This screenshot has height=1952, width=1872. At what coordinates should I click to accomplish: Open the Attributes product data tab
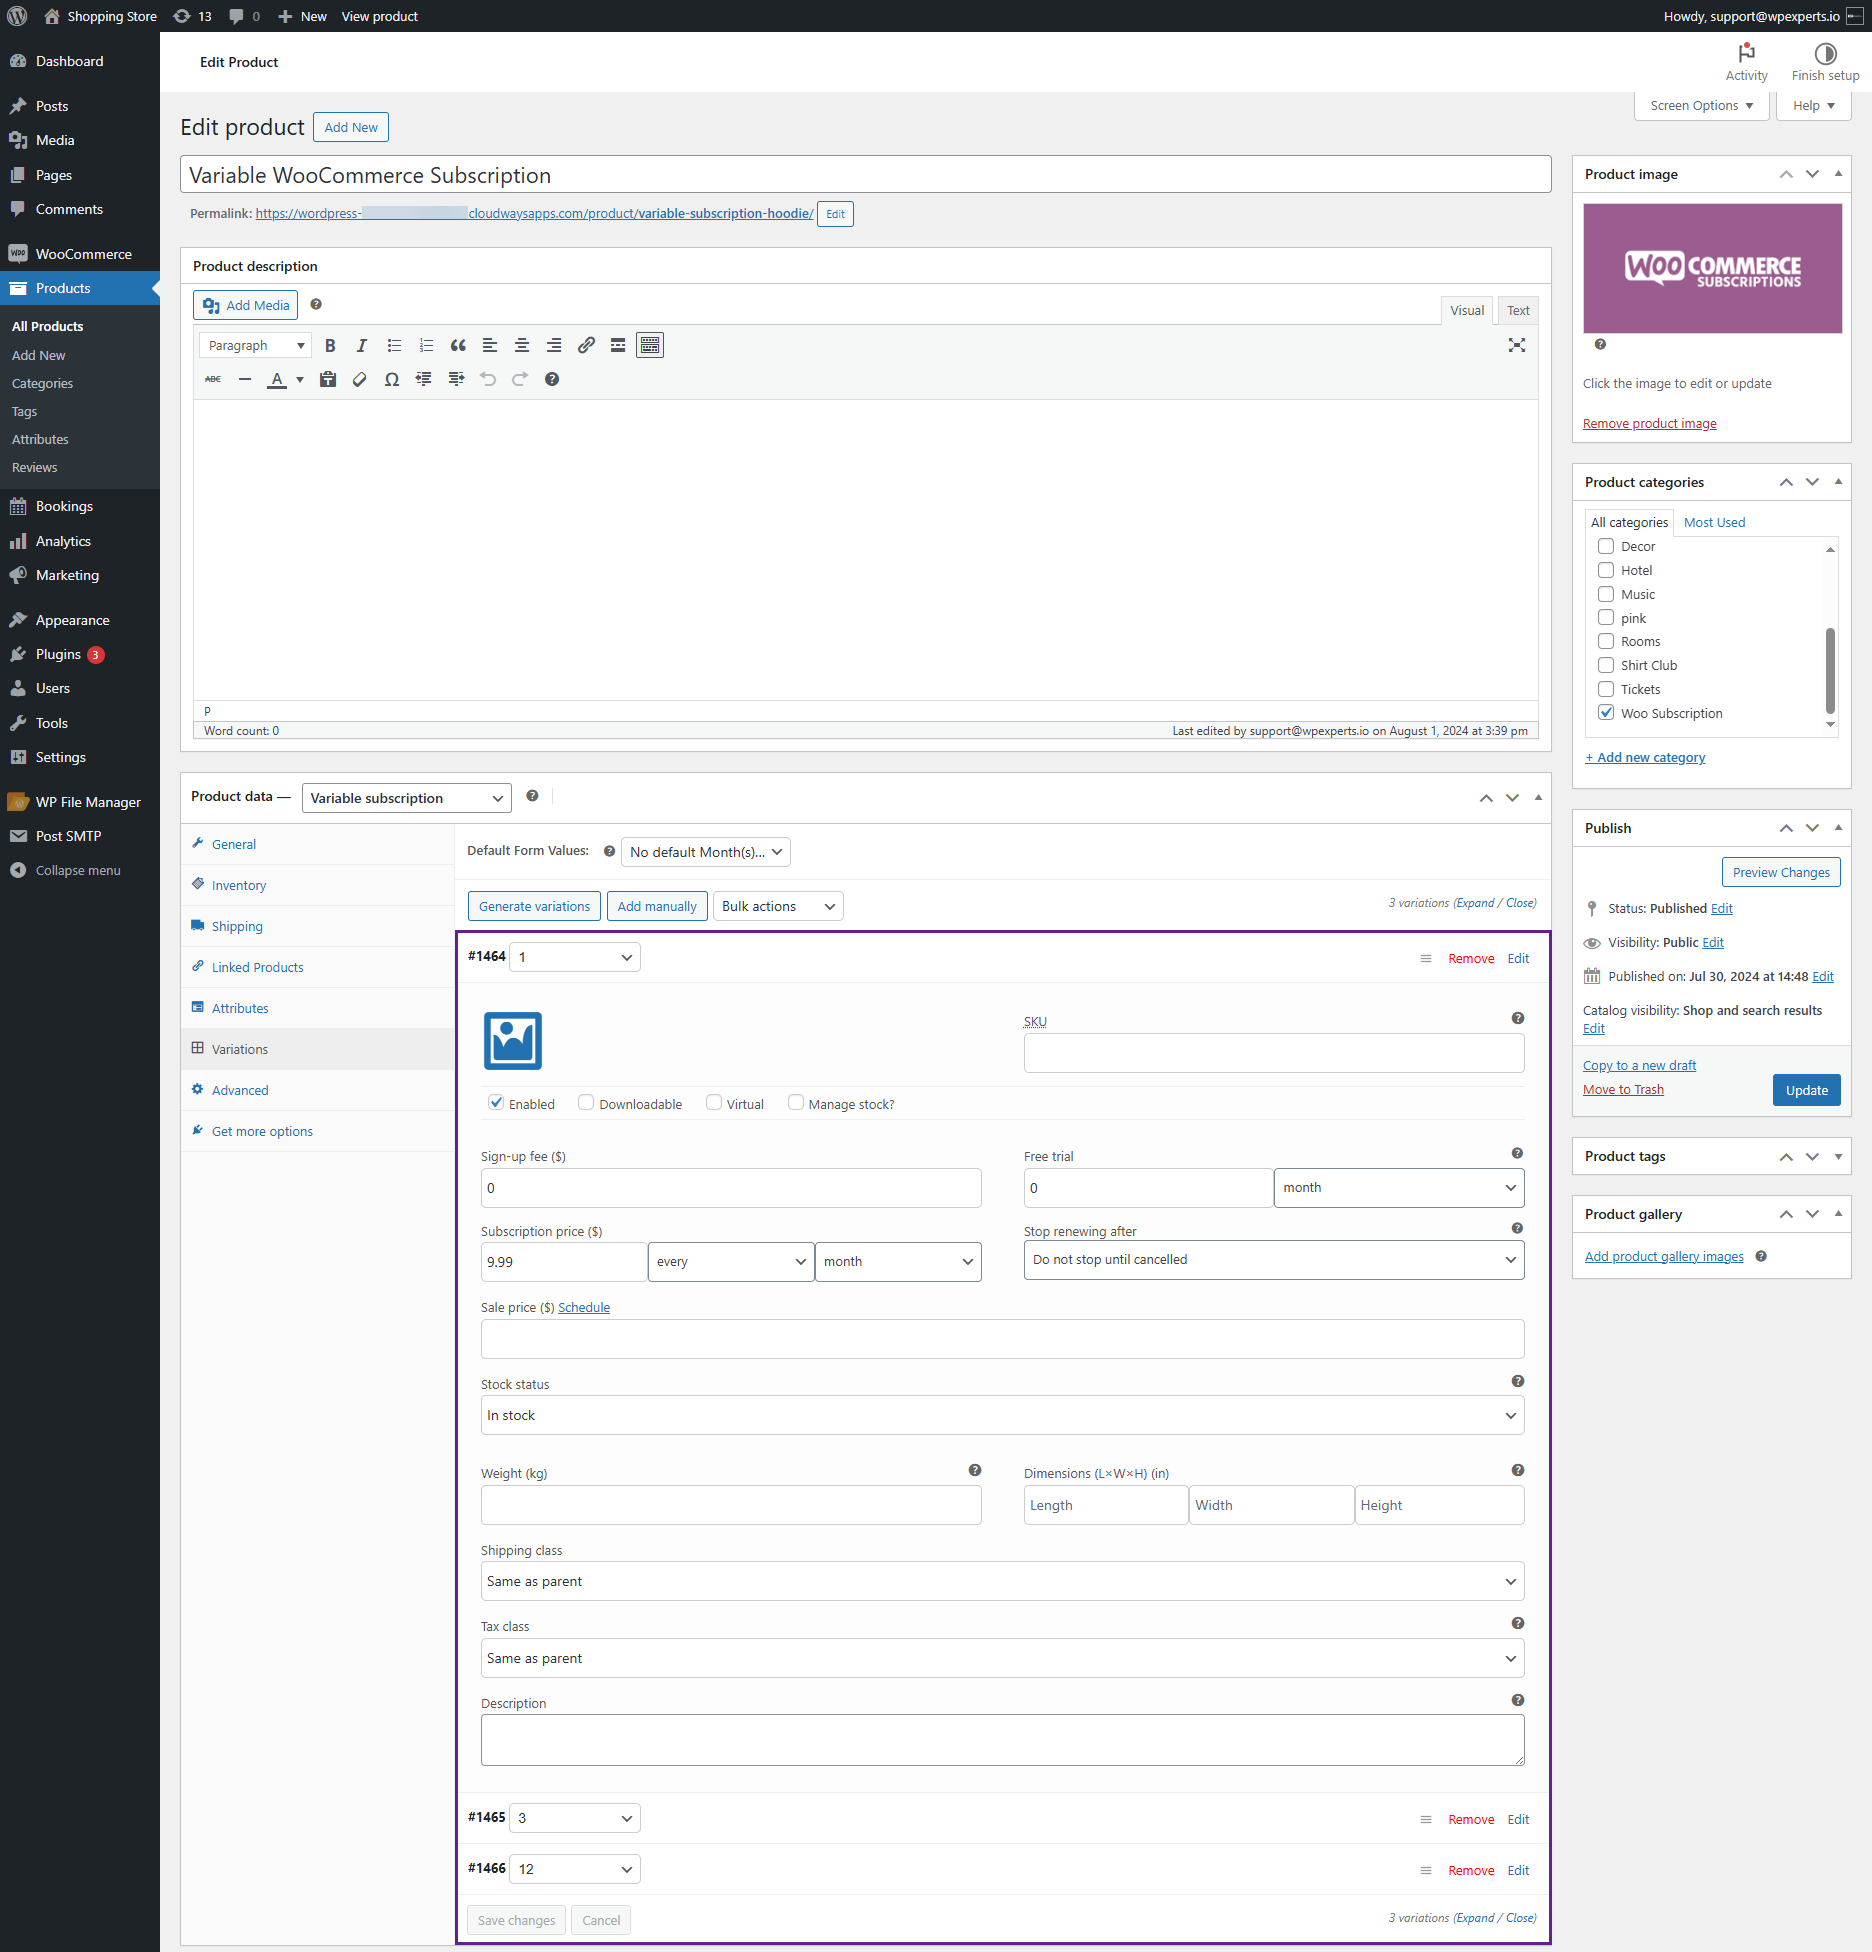click(240, 1008)
